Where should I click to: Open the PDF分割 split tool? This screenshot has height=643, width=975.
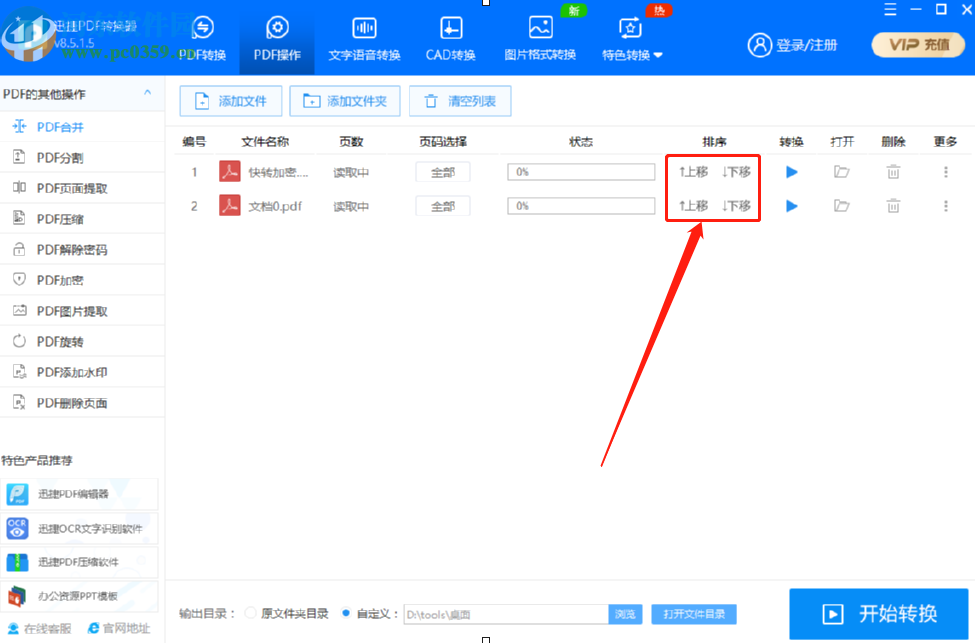(60, 157)
